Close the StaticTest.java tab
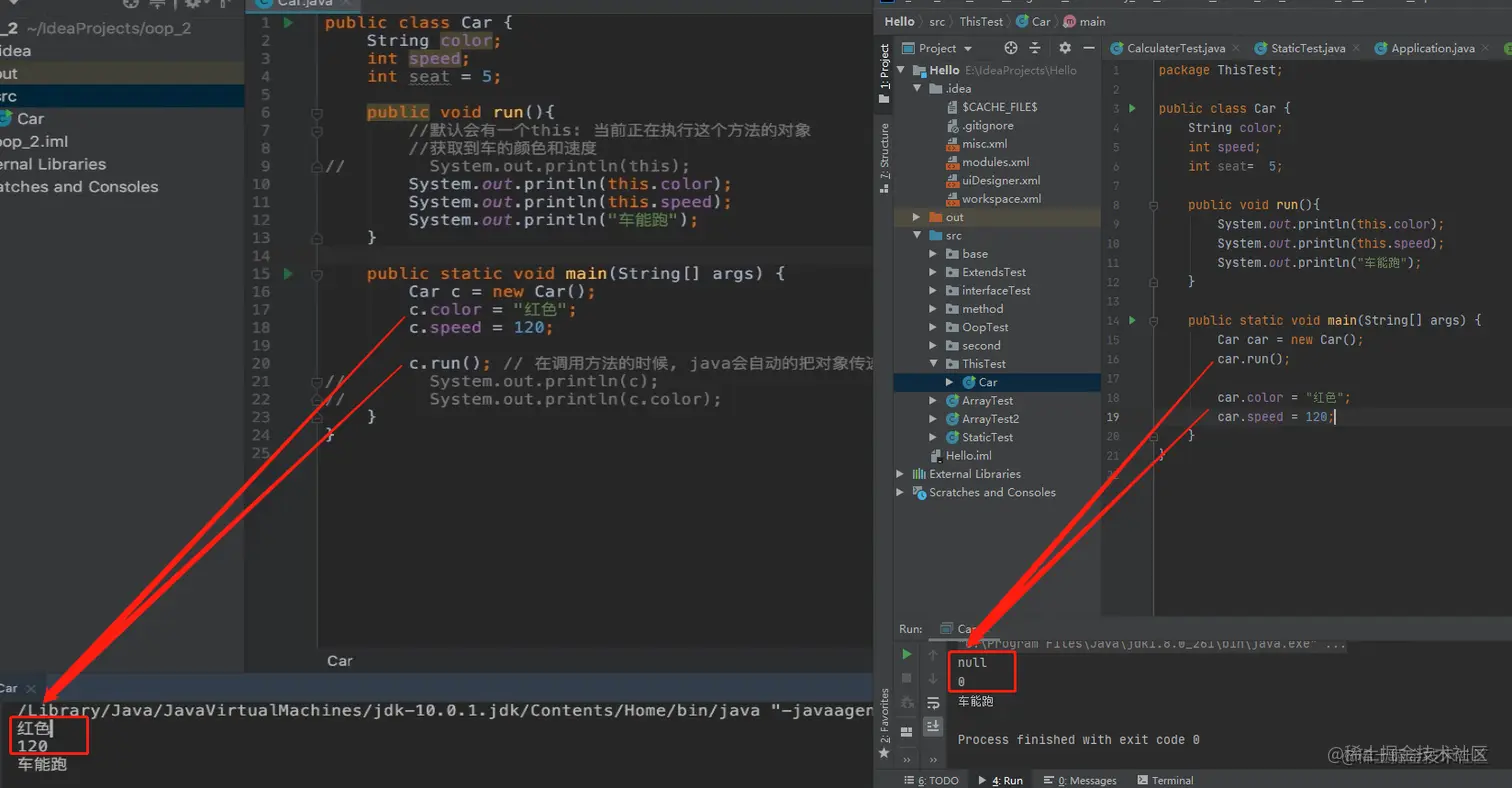 [x=1356, y=48]
